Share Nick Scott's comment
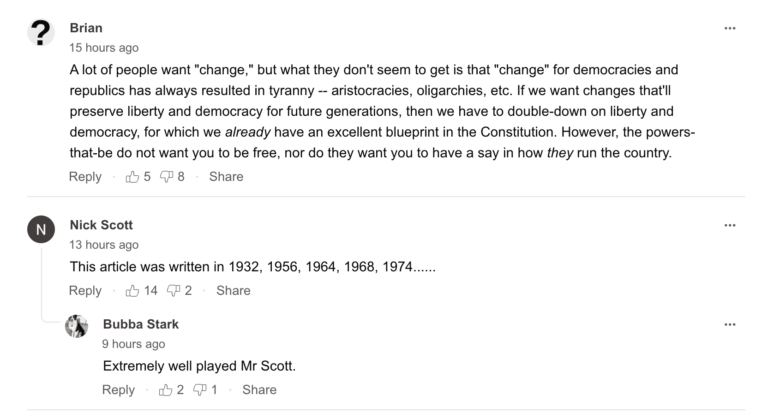The width and height of the screenshot is (768, 419). pos(234,291)
